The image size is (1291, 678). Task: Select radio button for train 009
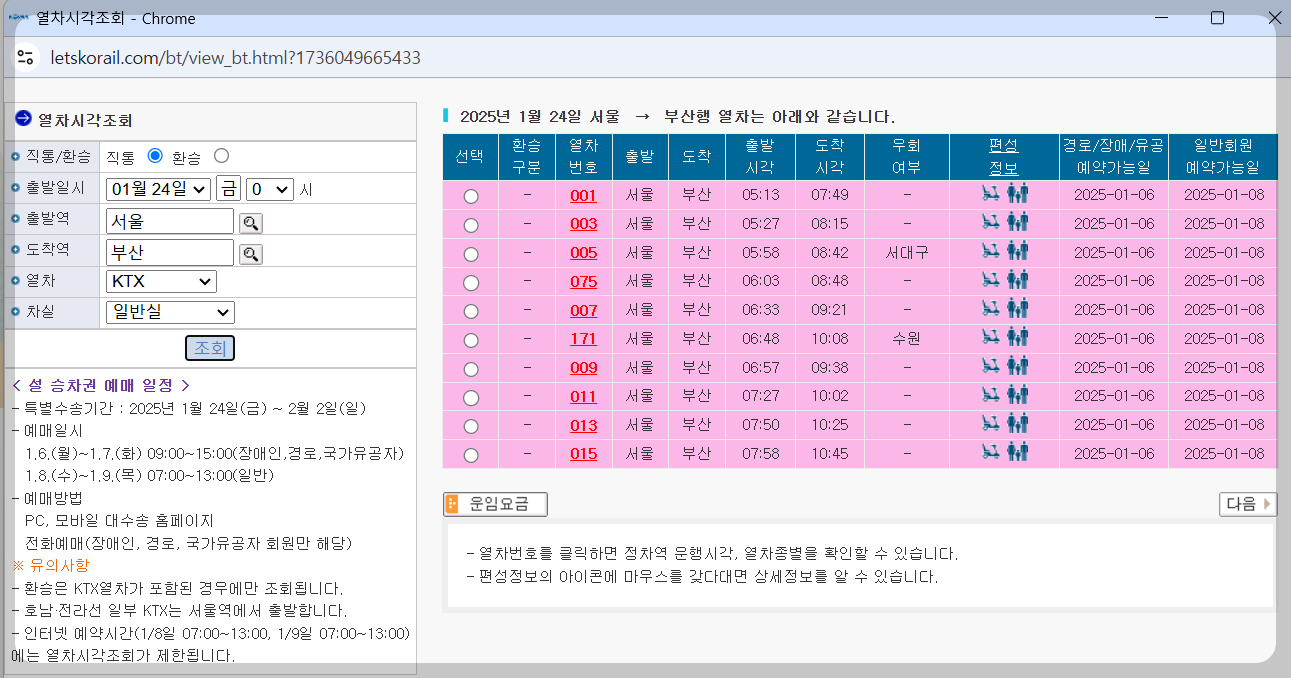tap(471, 369)
